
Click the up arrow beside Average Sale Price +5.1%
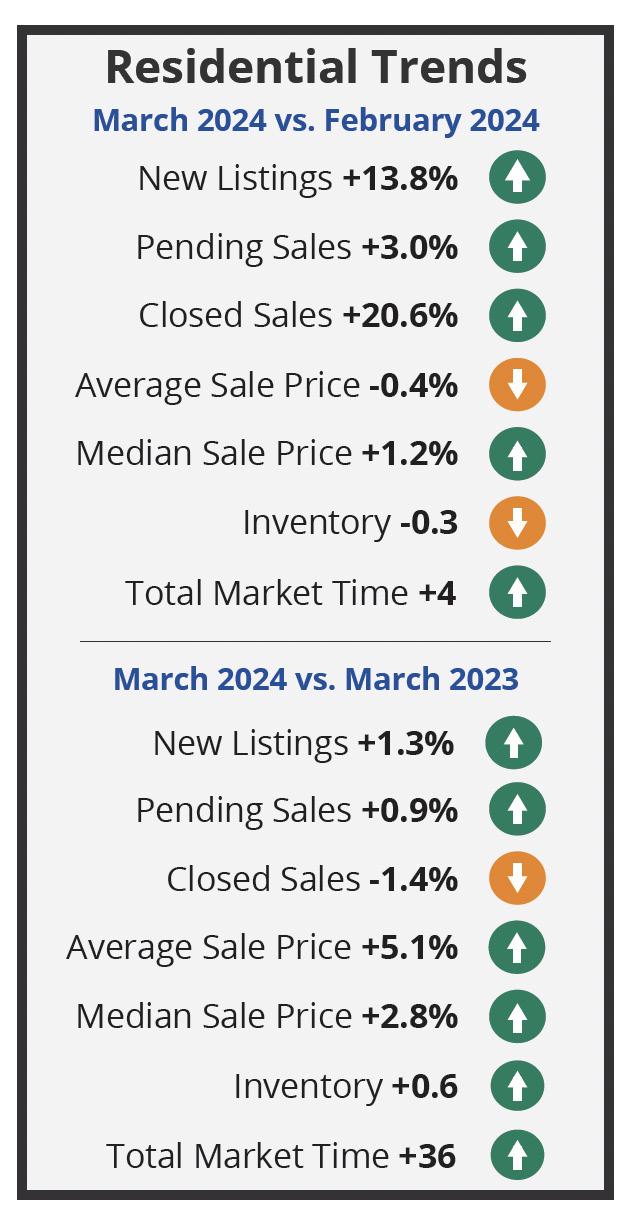(517, 948)
